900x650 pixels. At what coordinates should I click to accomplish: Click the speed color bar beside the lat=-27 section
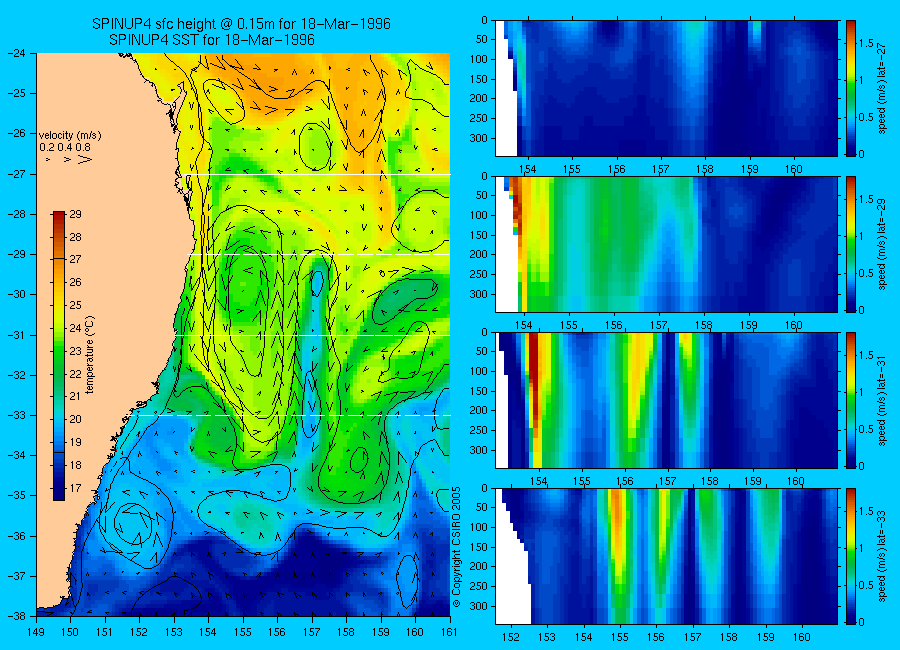(x=850, y=88)
